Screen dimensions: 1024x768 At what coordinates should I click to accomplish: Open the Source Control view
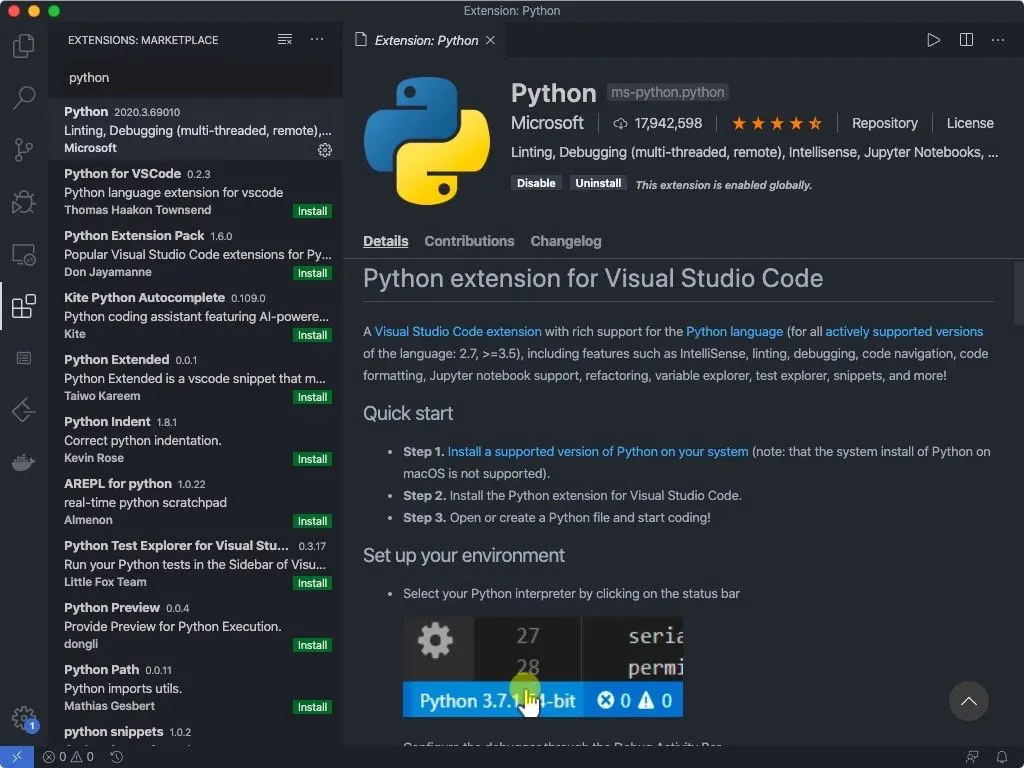(23, 150)
